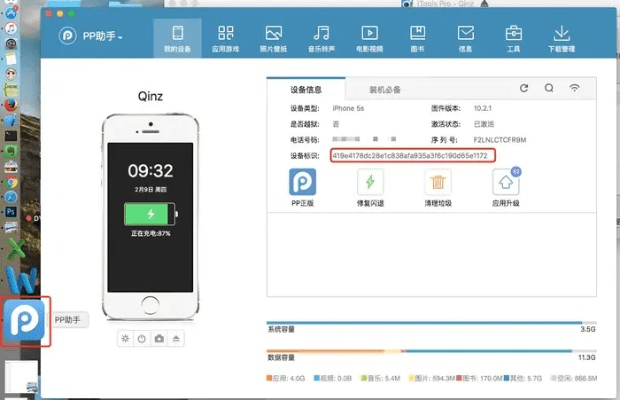Viewport: 620px width, 400px height.
Task: Open Microsoft Excel from the Dock
Action: tap(16, 249)
